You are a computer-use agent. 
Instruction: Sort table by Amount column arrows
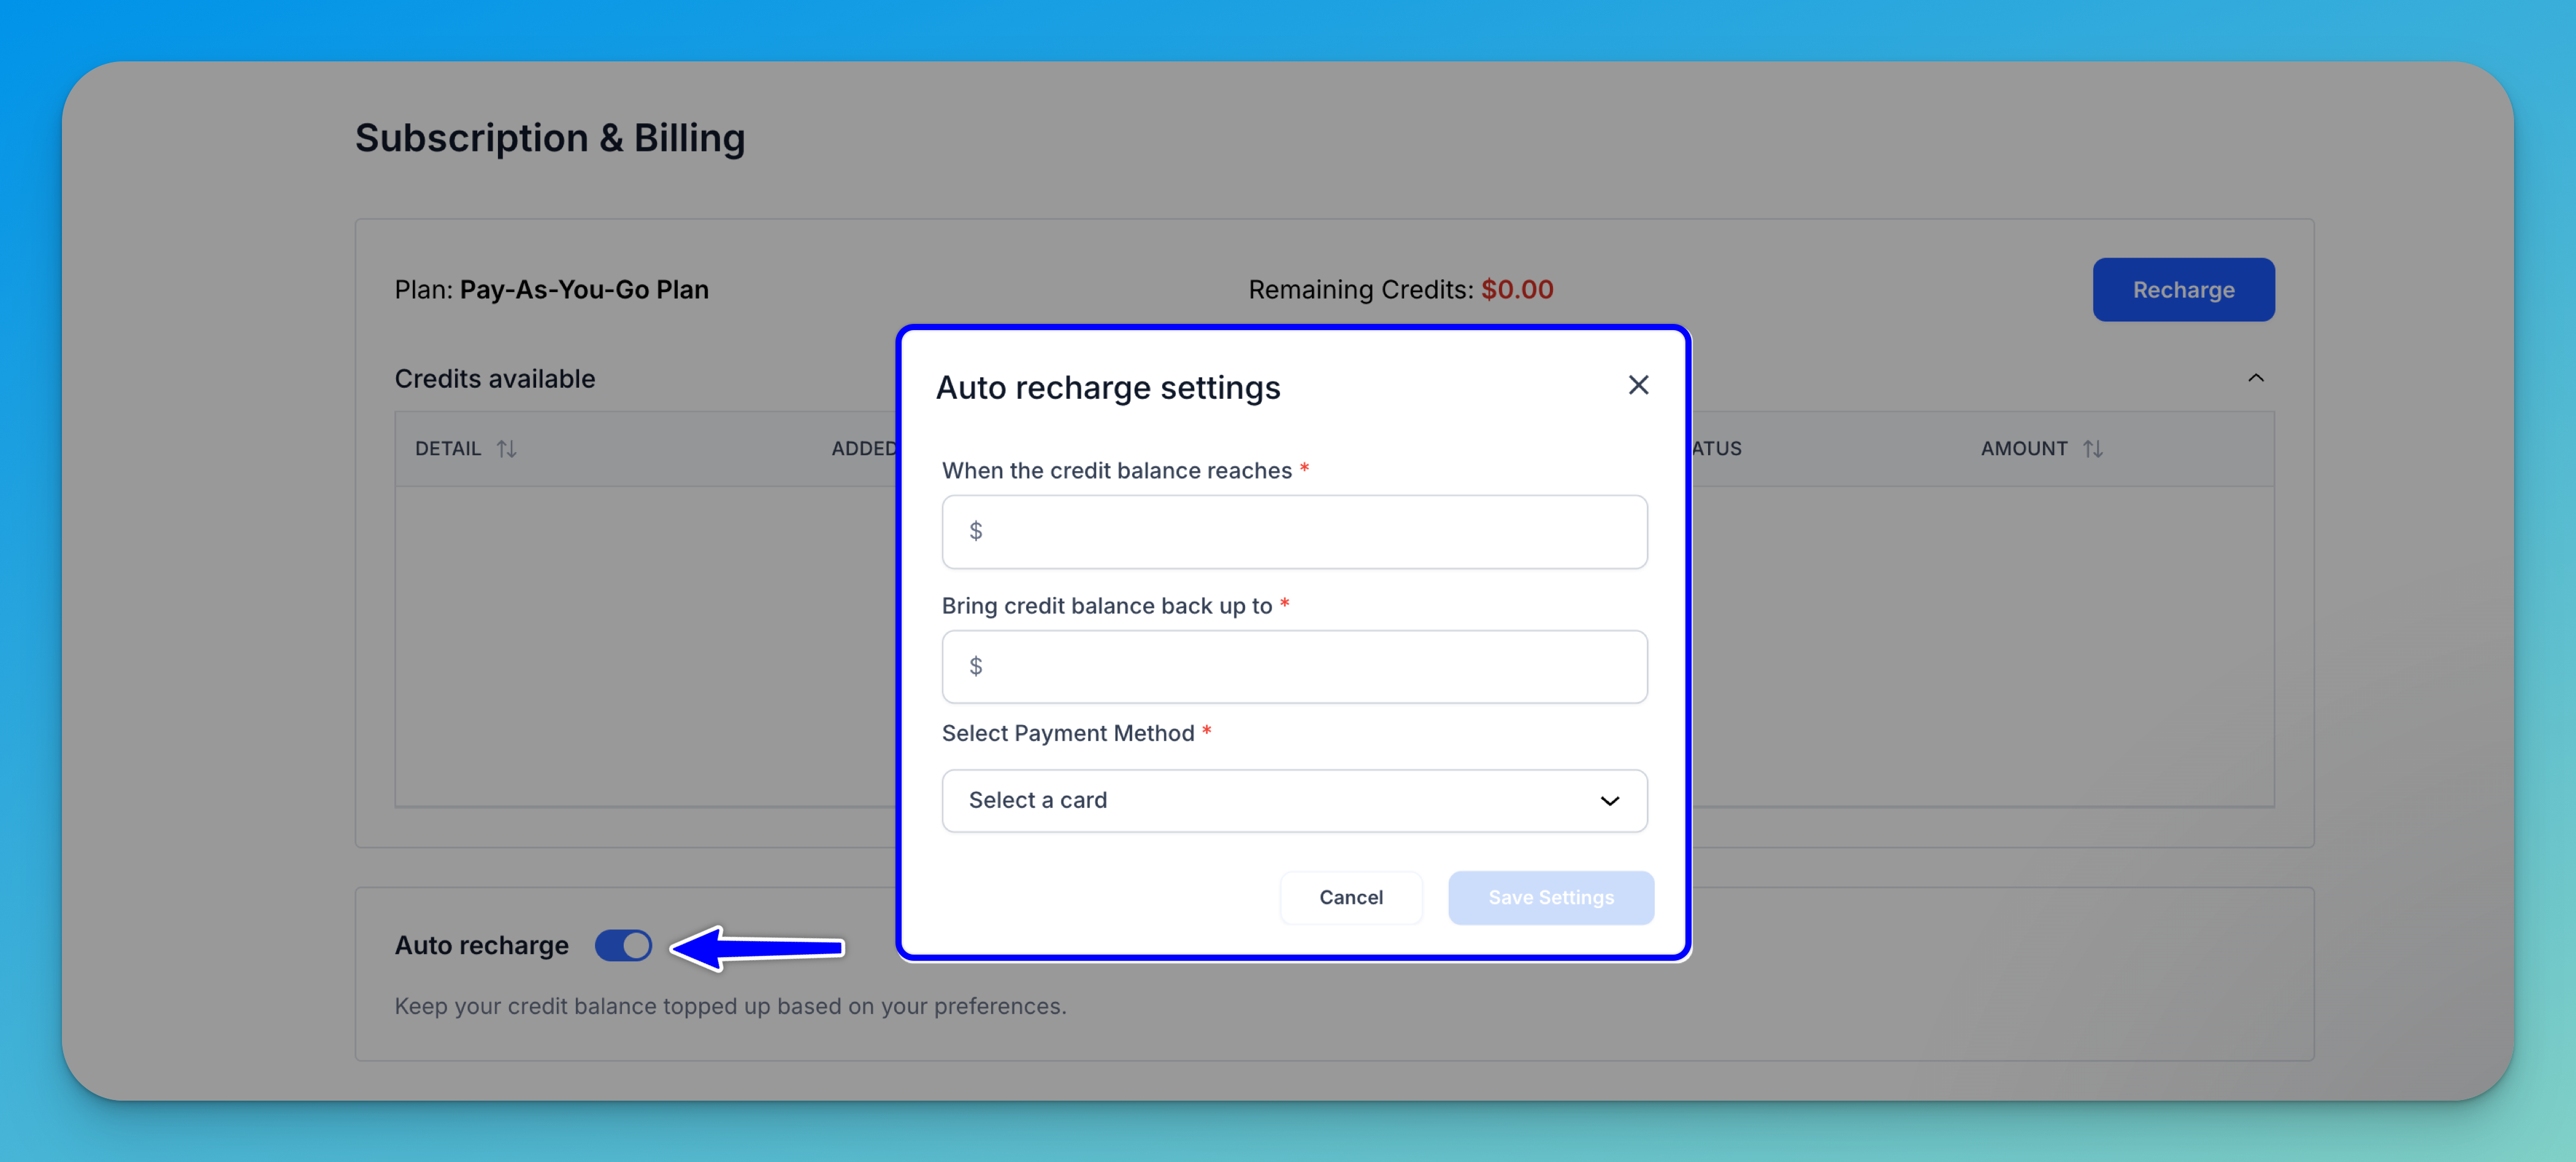click(2093, 449)
